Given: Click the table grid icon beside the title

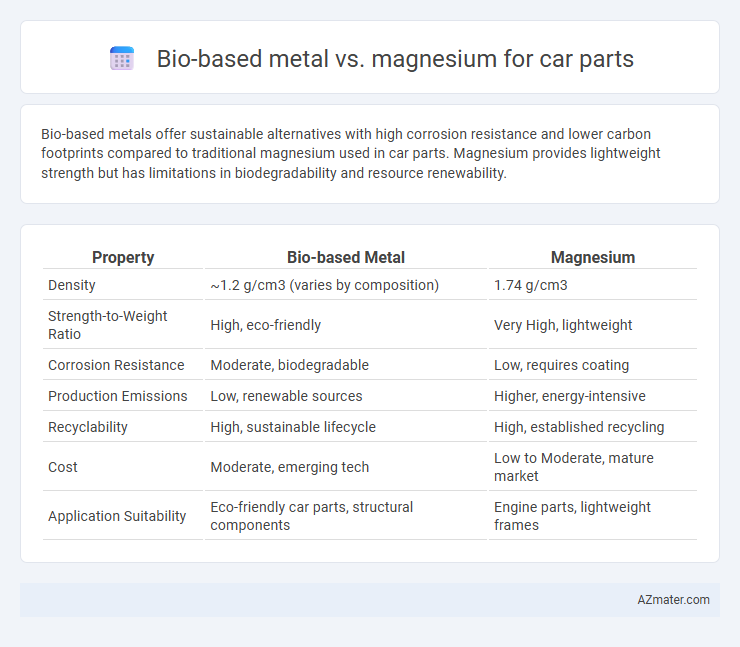Looking at the screenshot, I should click(x=122, y=59).
